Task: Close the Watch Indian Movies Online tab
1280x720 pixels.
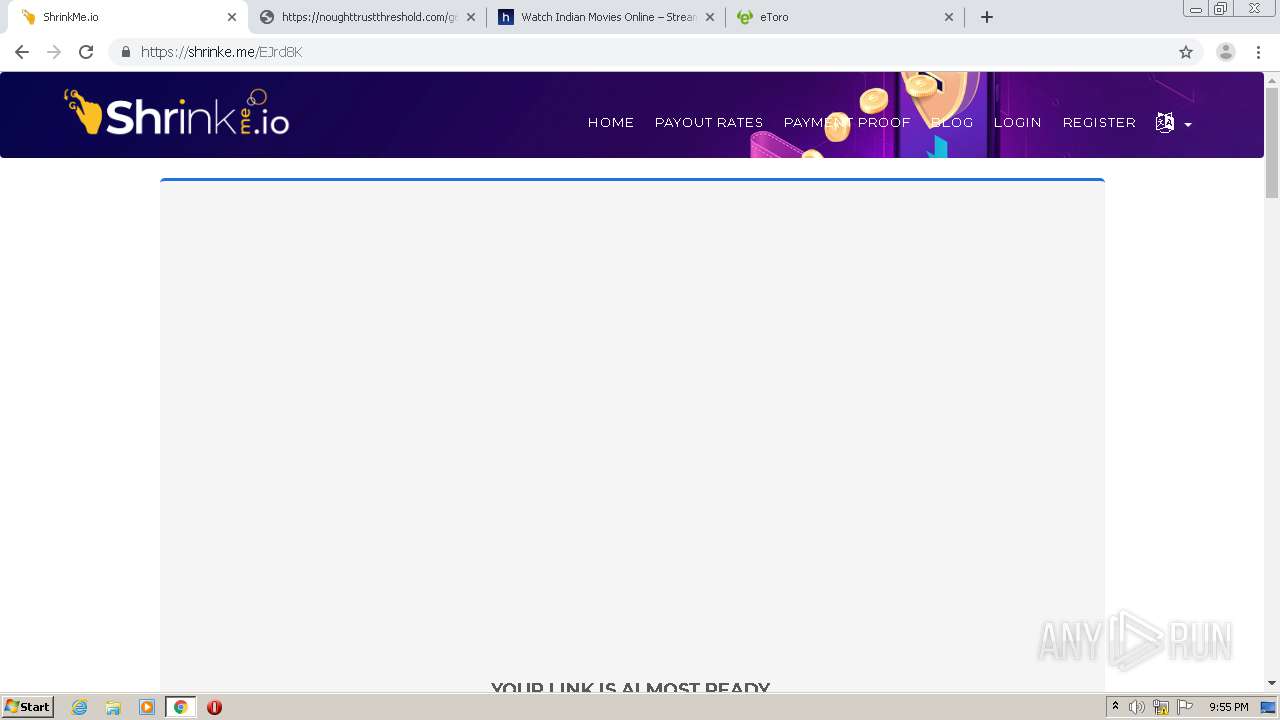Action: click(710, 17)
